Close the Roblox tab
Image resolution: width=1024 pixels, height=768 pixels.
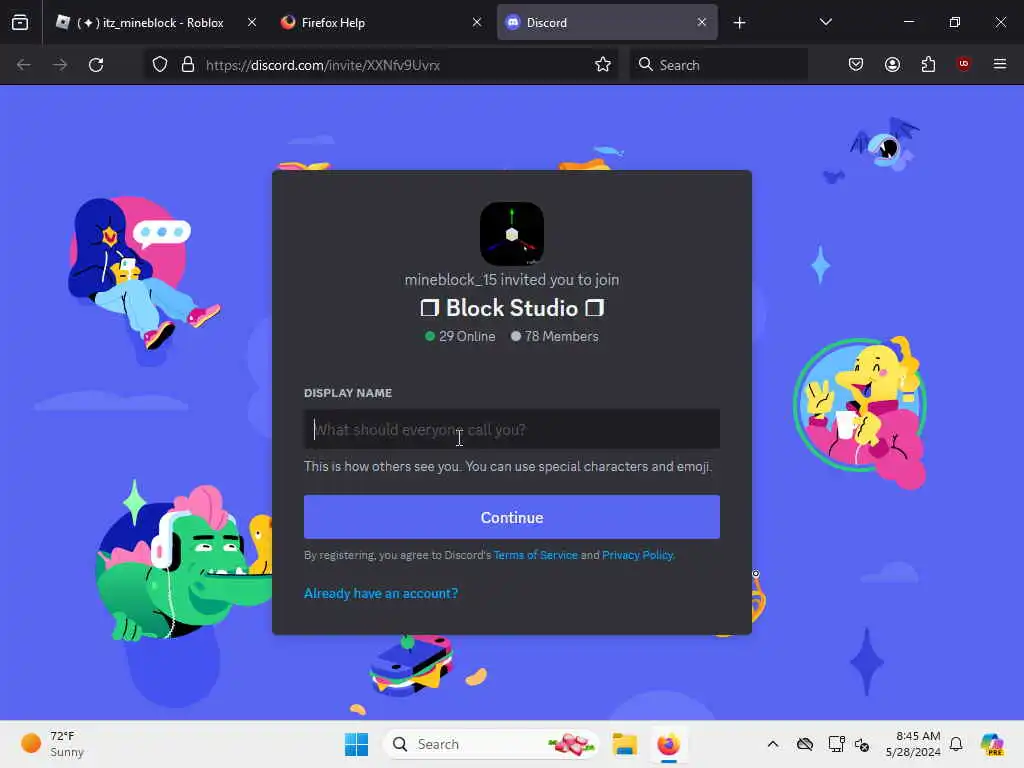click(251, 22)
